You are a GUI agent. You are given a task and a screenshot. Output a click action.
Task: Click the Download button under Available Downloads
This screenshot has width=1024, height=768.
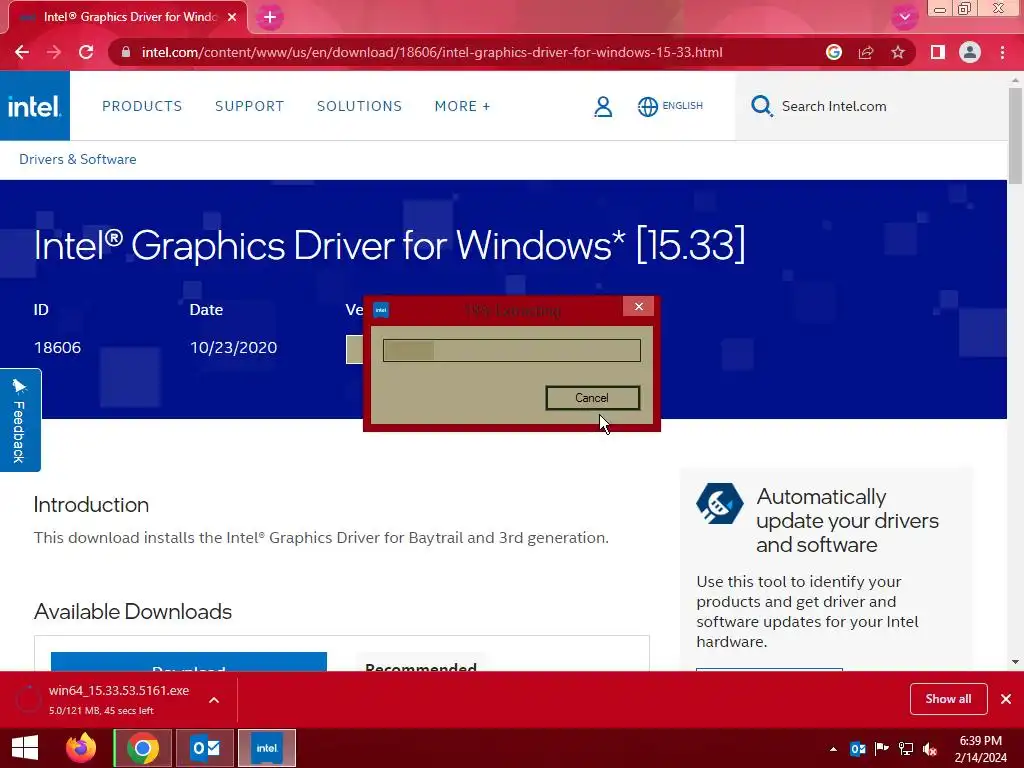(189, 662)
